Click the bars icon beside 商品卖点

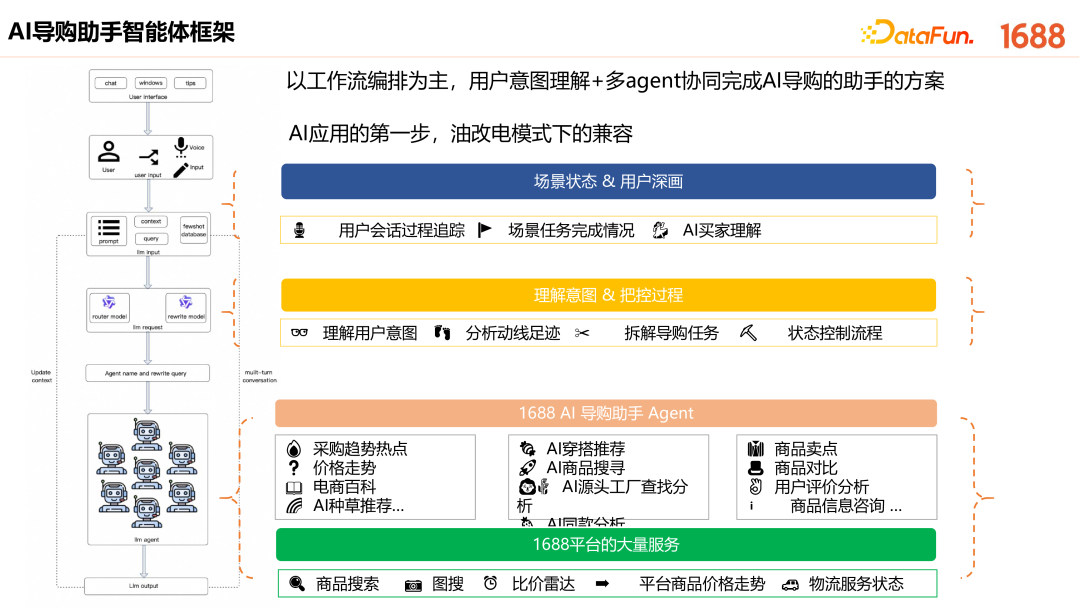(756, 449)
